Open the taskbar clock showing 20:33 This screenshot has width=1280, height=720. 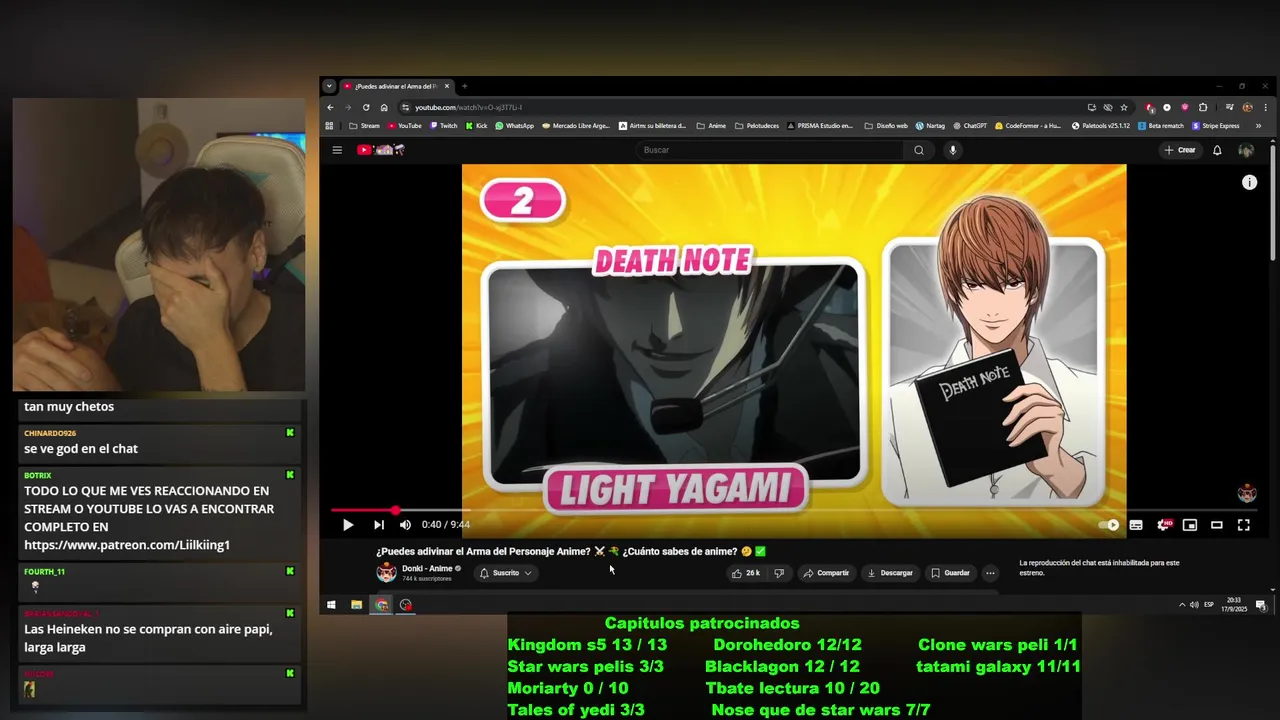(x=1236, y=605)
